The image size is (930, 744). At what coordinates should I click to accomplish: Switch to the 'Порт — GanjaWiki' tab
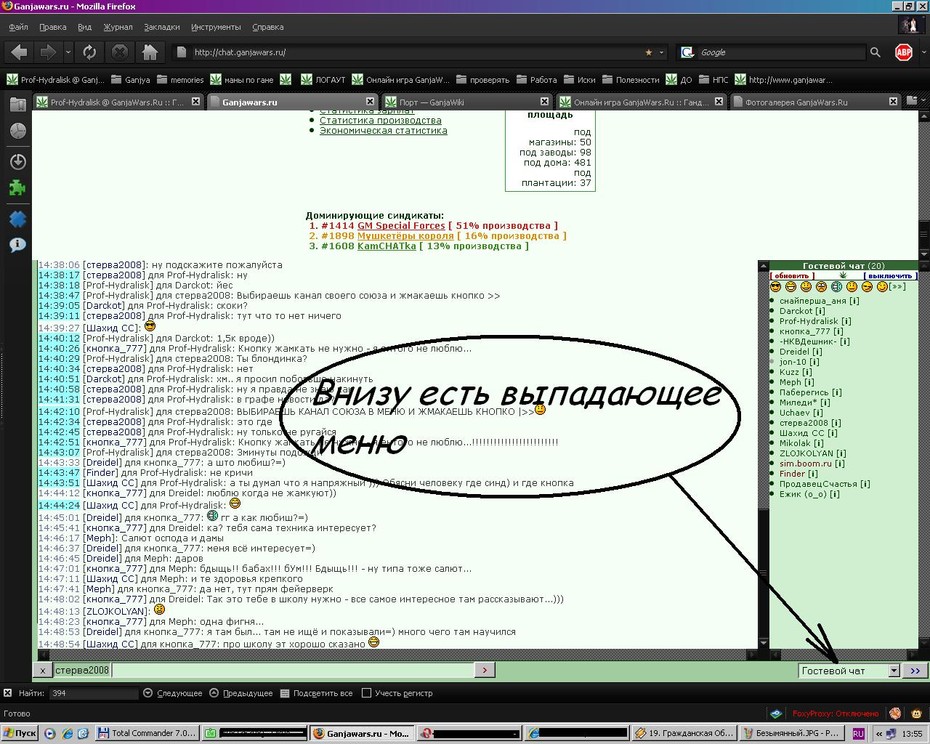466,102
